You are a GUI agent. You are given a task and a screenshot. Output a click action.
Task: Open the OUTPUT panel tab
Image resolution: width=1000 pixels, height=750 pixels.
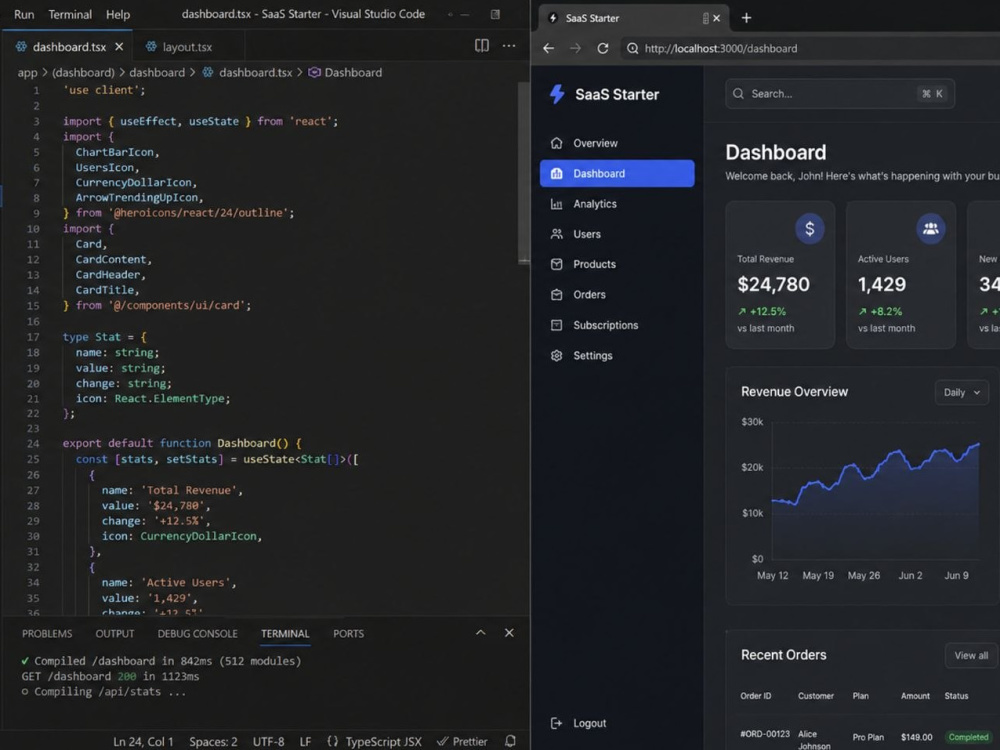click(115, 634)
